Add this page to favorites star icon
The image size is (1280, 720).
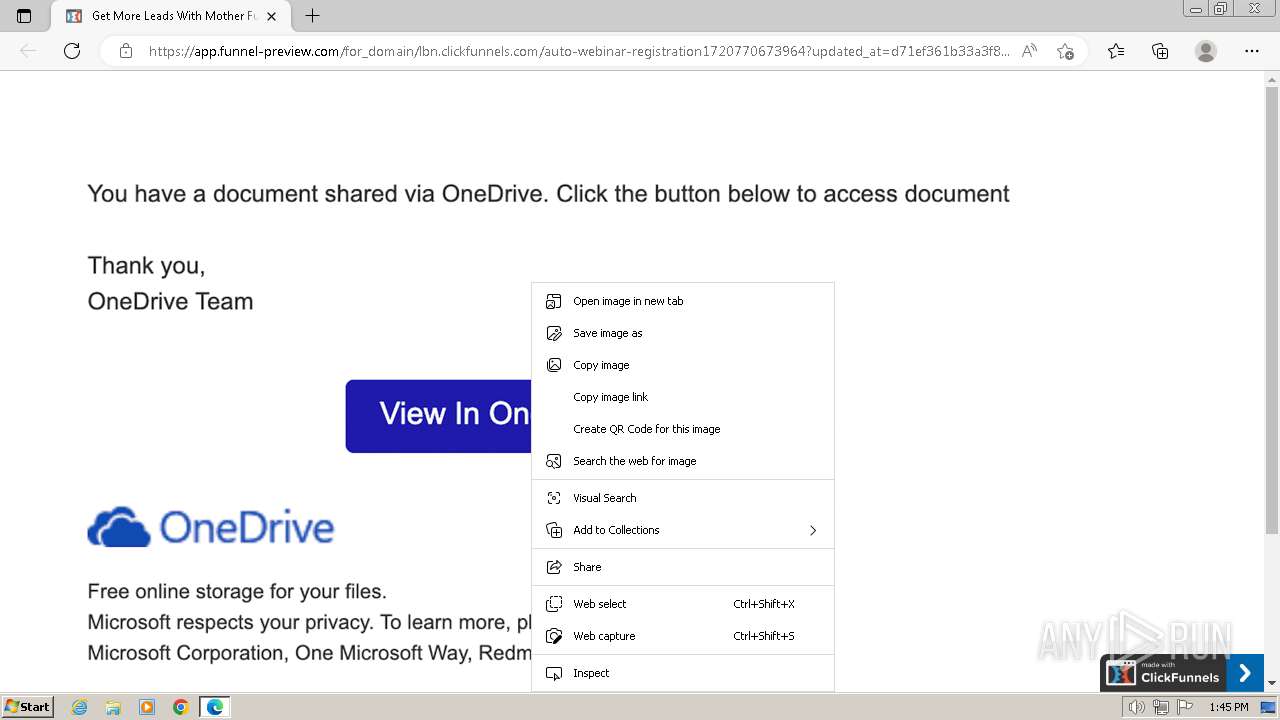coord(1065,51)
